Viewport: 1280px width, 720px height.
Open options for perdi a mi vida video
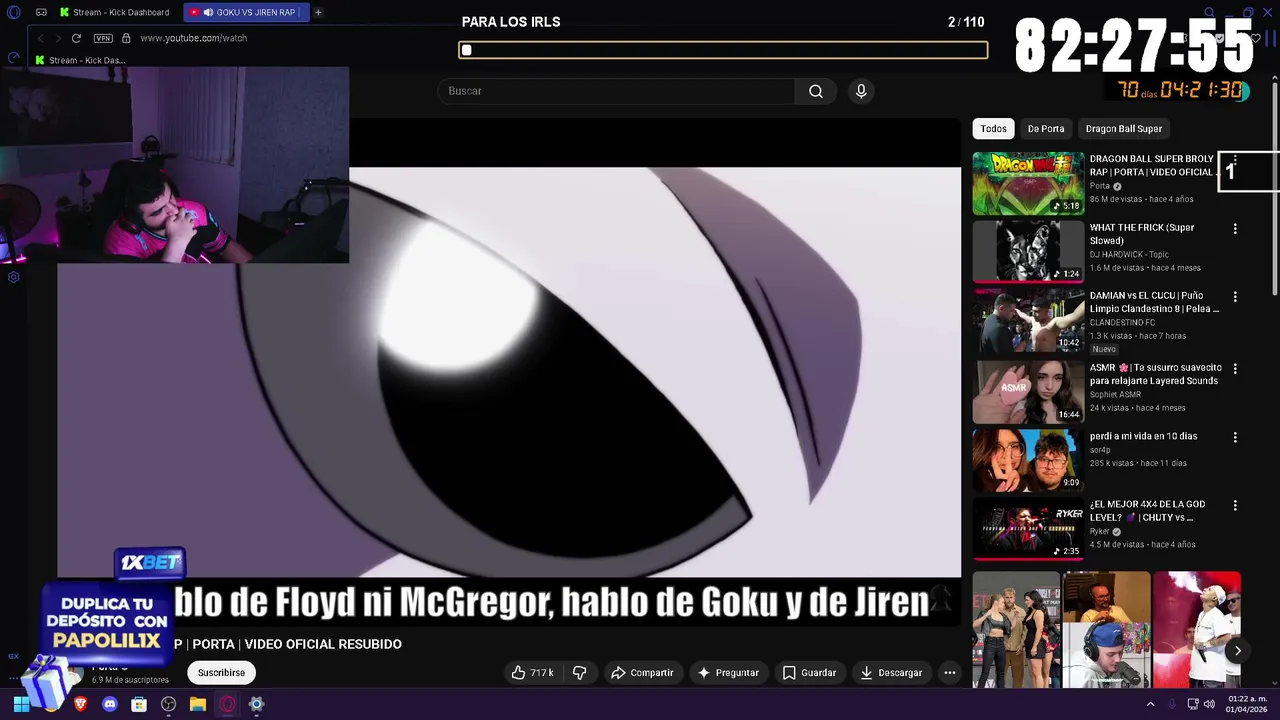coord(1235,437)
